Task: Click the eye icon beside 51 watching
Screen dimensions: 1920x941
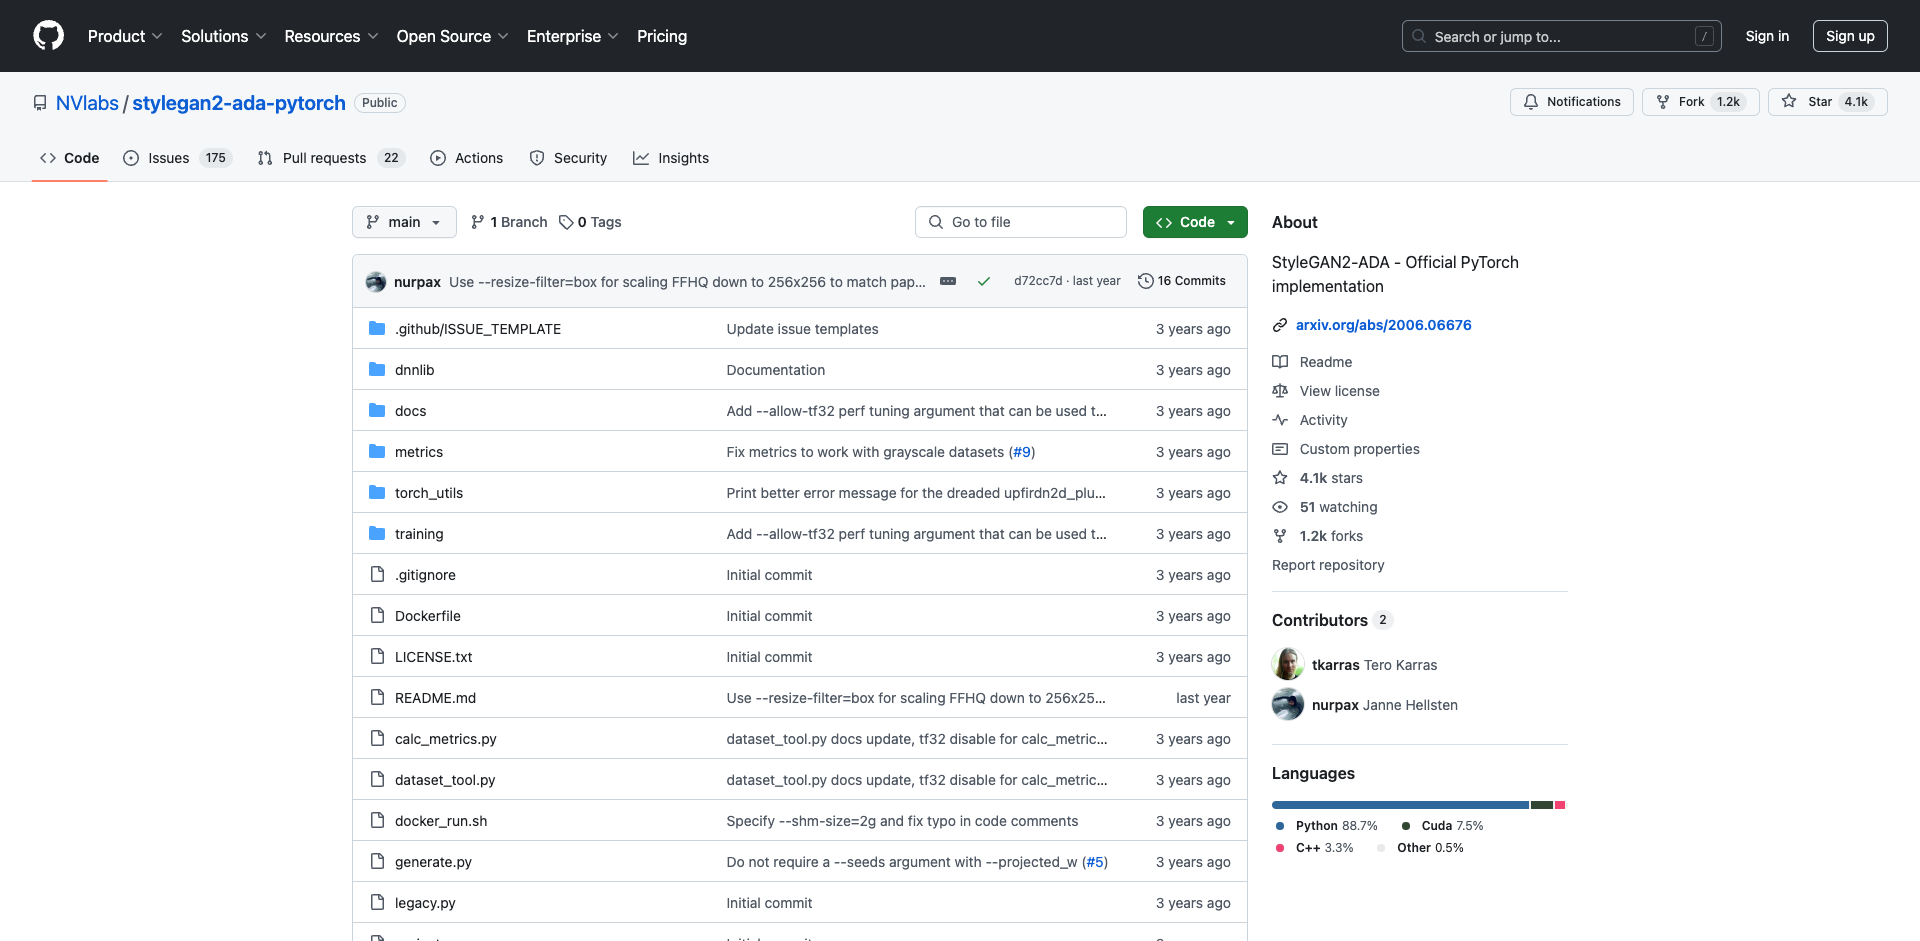Action: tap(1280, 507)
